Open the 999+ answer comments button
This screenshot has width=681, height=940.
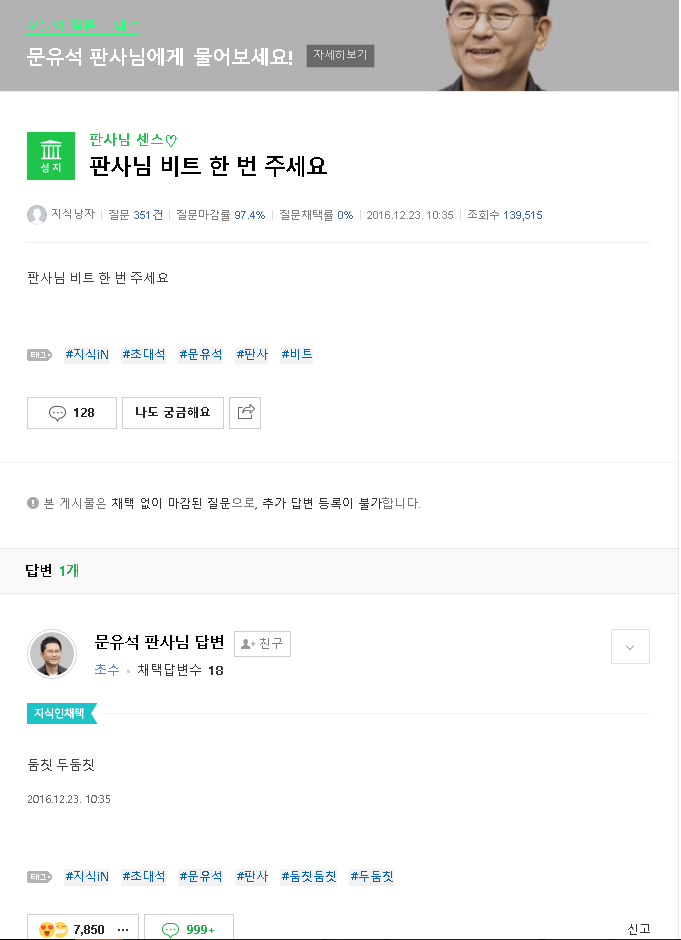click(189, 929)
